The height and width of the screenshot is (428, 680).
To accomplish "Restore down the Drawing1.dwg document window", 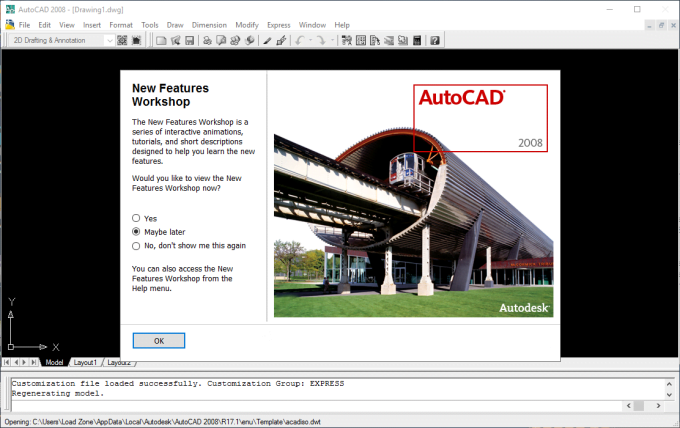I will pos(661,26).
